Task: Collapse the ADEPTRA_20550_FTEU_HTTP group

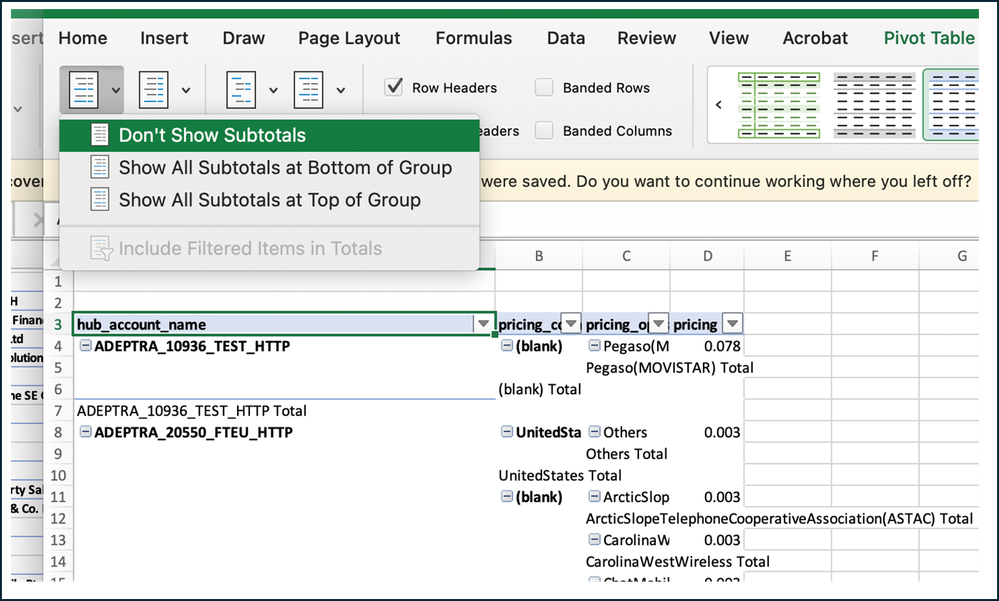Action: [85, 431]
